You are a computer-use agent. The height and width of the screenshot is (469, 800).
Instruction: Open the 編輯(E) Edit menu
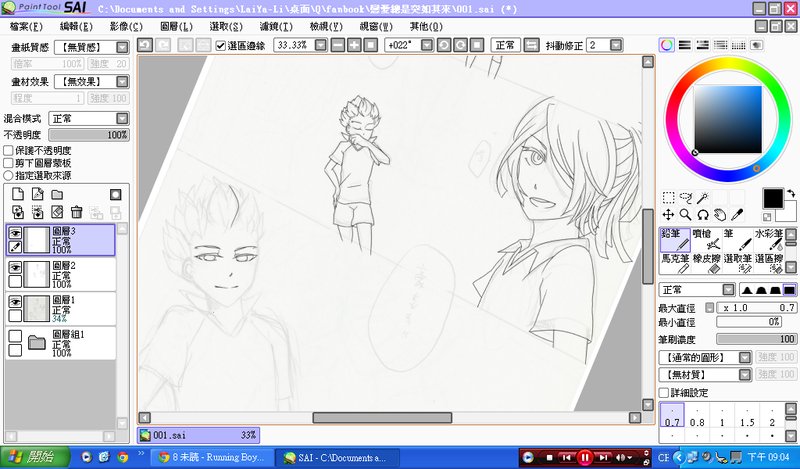pos(76,27)
